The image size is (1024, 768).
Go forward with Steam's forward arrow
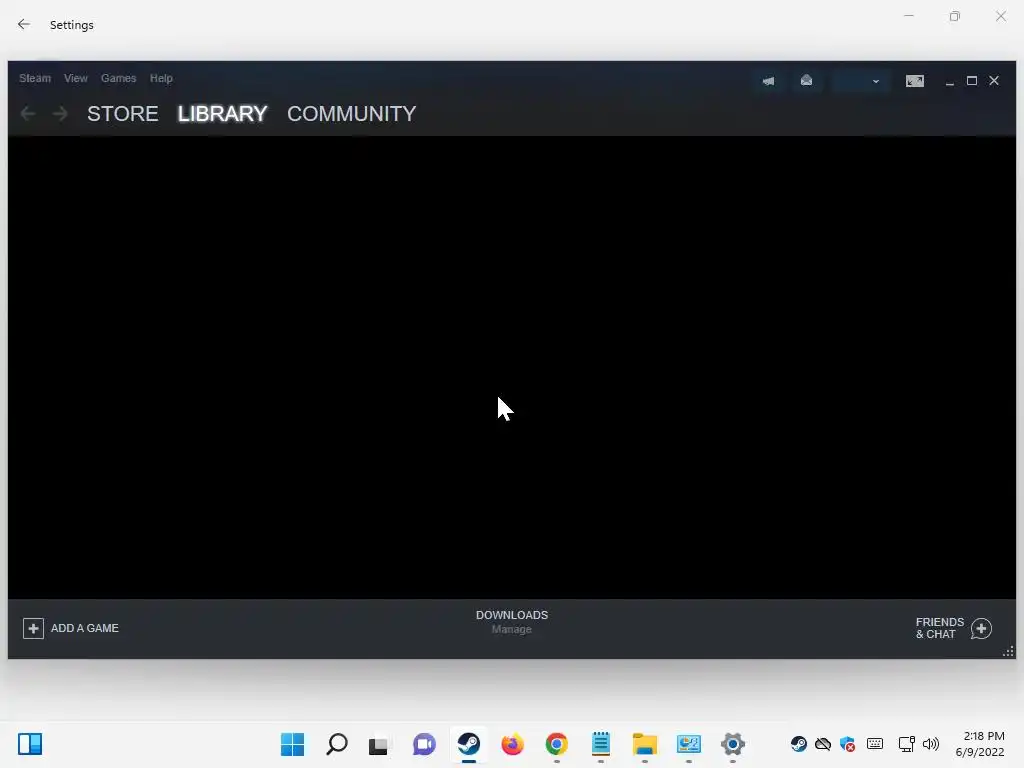(60, 114)
